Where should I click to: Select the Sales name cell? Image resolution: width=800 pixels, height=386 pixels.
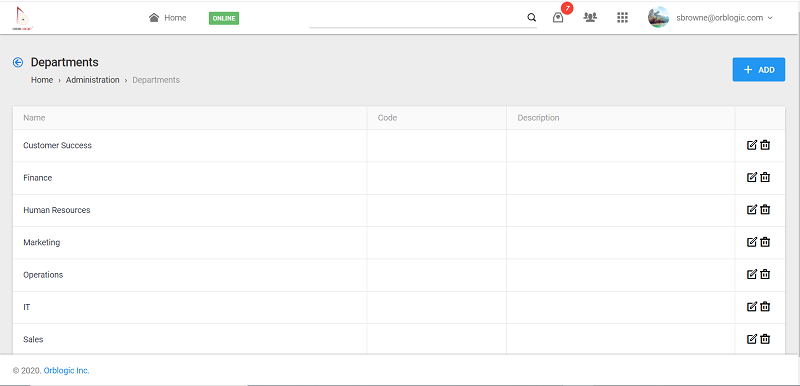pos(190,339)
